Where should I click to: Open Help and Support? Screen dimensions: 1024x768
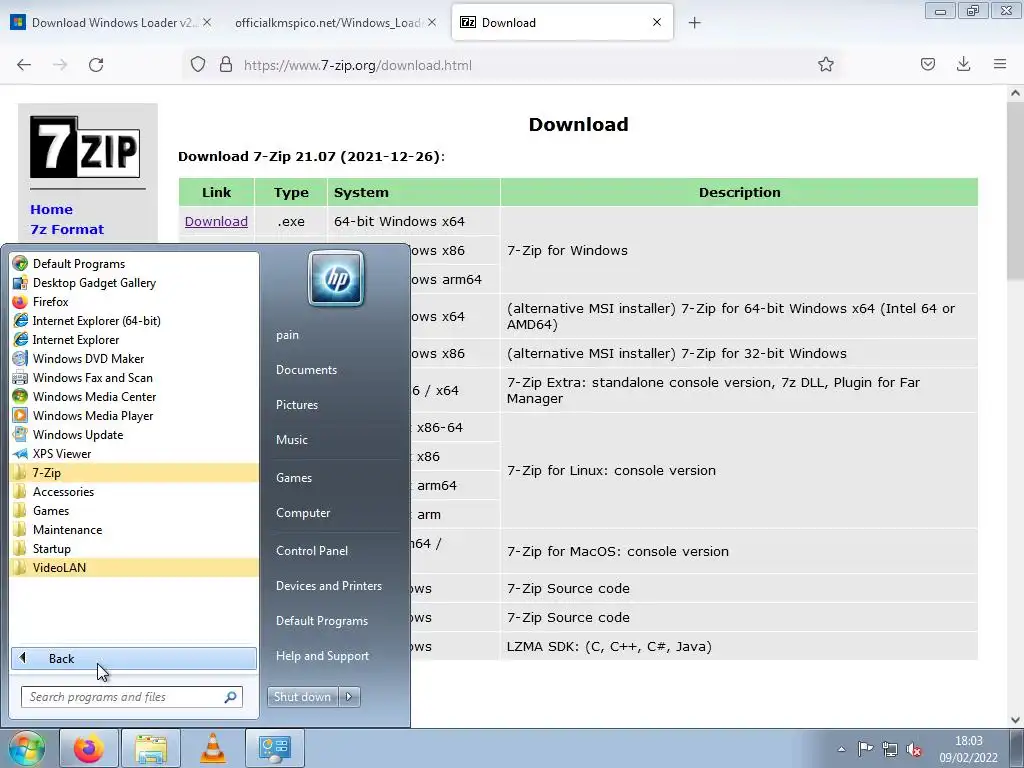323,656
